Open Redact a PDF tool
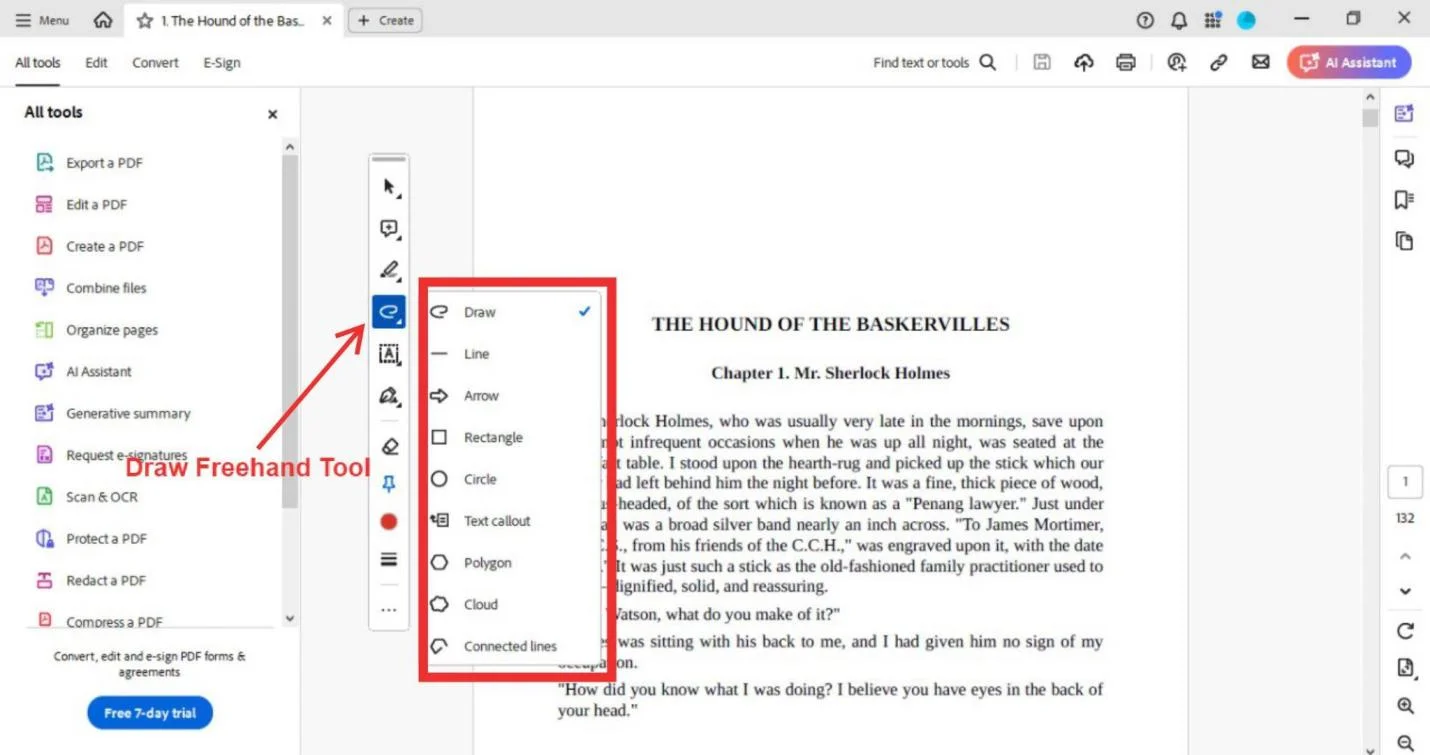This screenshot has width=1430, height=755. 90,580
